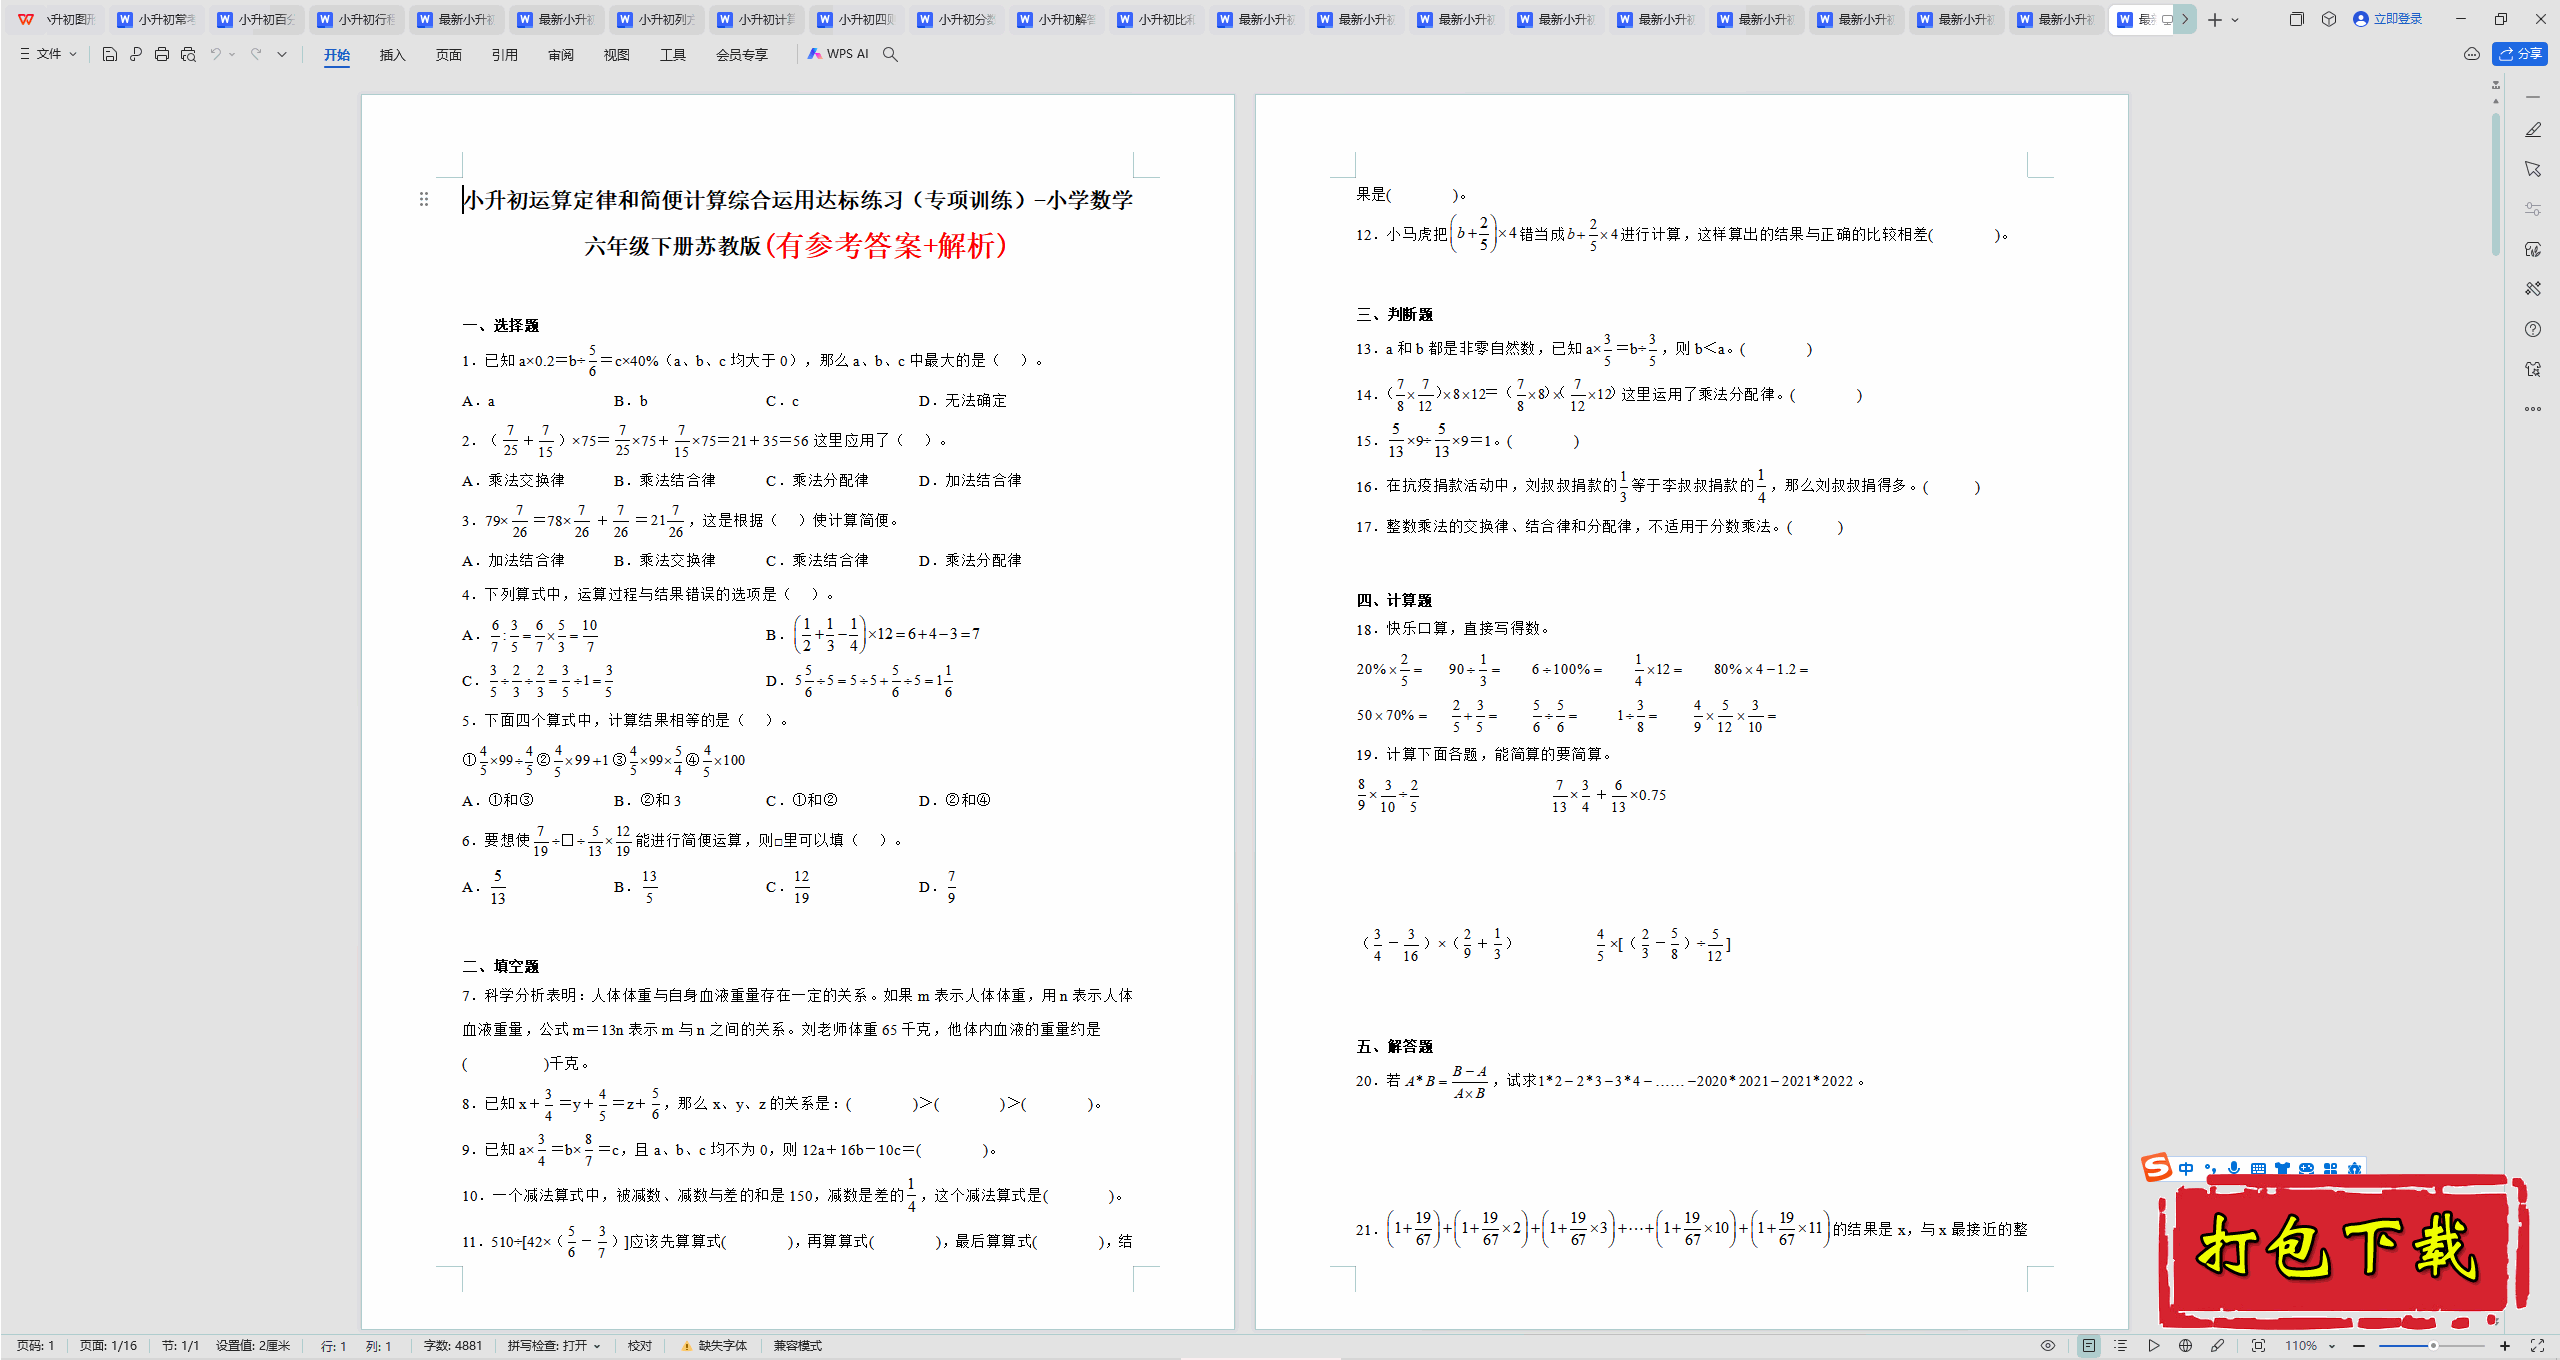
Task: Toggle page layout view button
Action: tap(2089, 1346)
